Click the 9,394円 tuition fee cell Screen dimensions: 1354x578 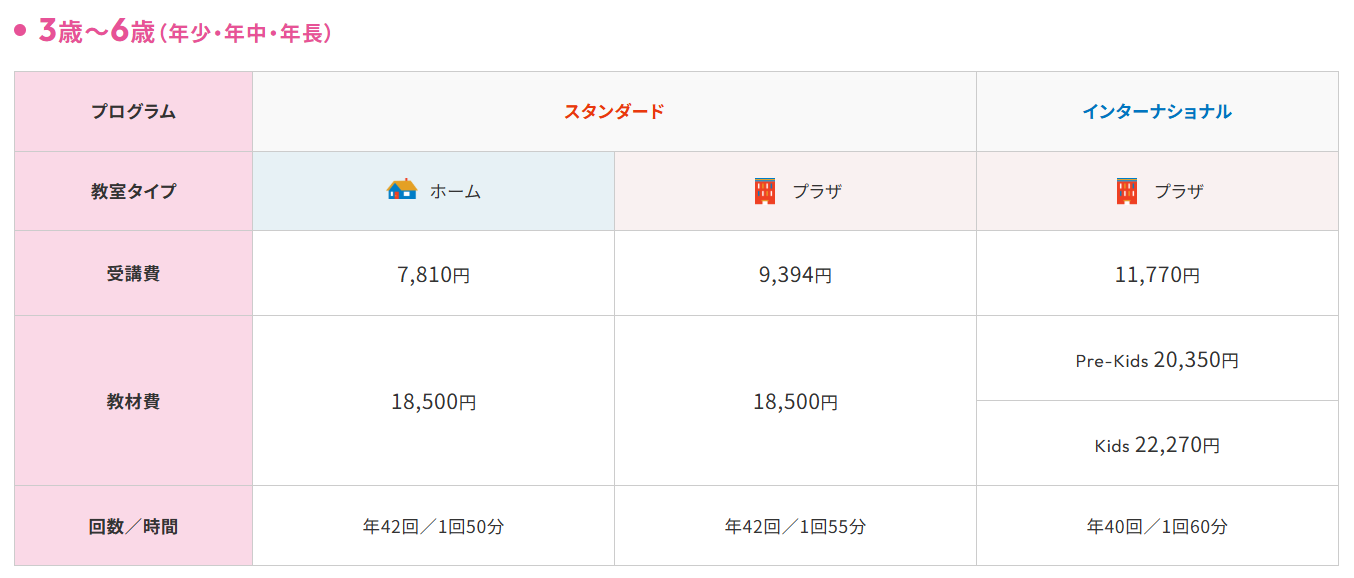point(795,274)
